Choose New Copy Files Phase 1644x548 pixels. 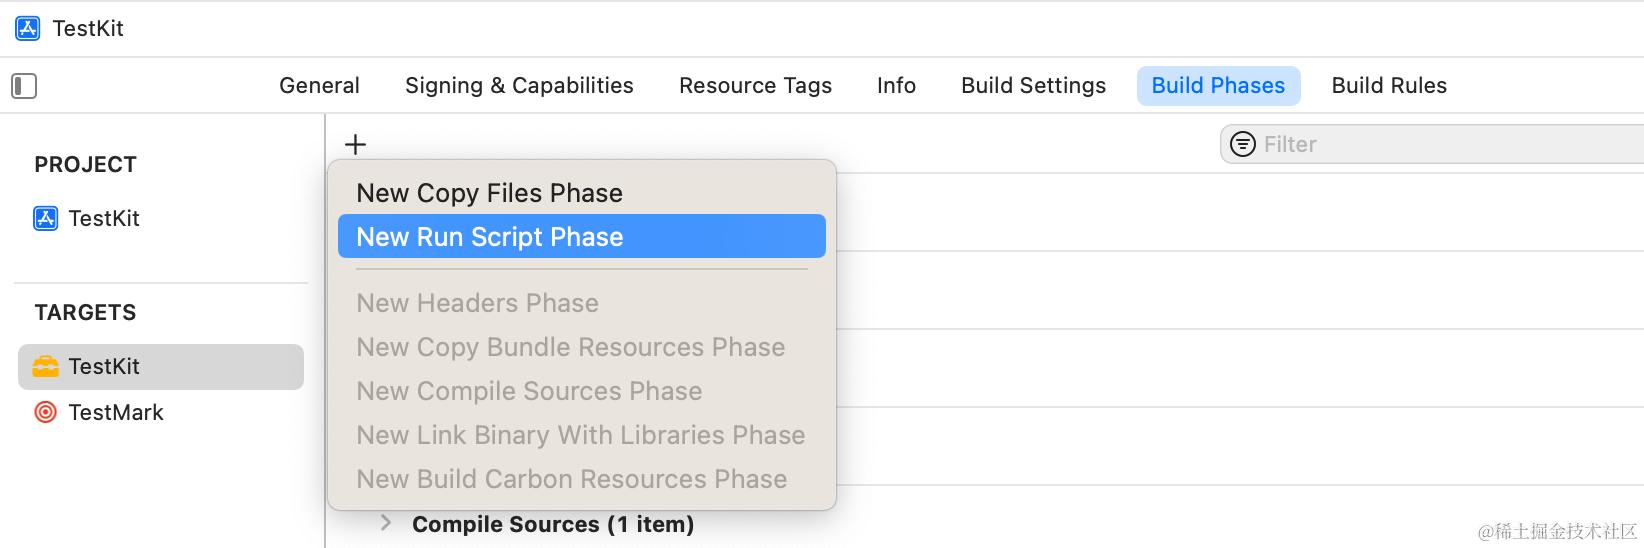(x=489, y=193)
